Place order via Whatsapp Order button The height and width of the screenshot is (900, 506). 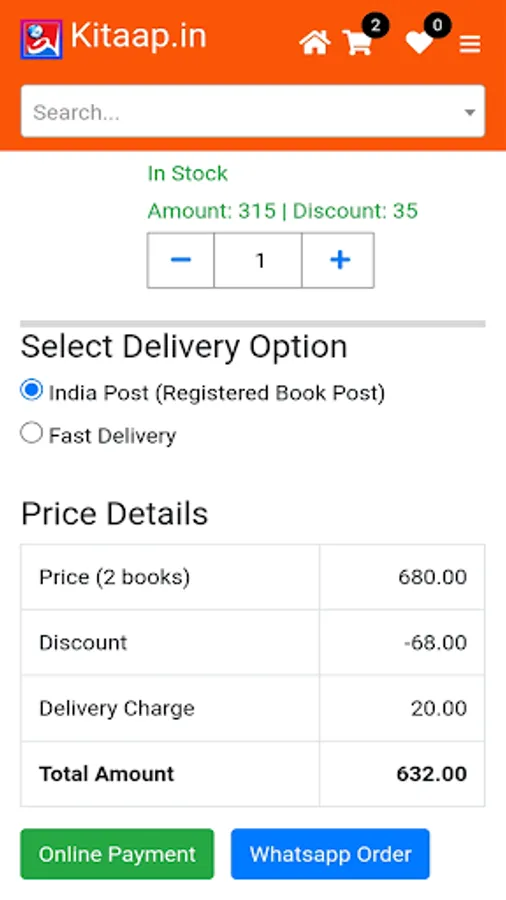[x=330, y=854]
